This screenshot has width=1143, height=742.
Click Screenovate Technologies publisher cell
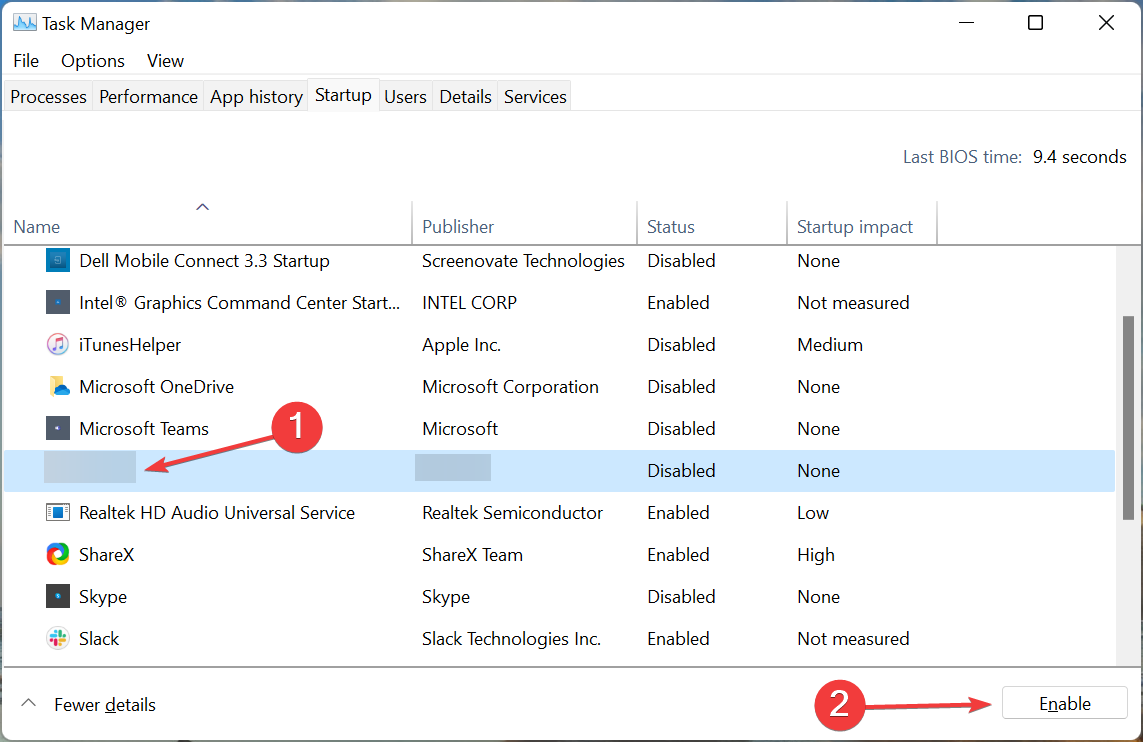coord(523,261)
